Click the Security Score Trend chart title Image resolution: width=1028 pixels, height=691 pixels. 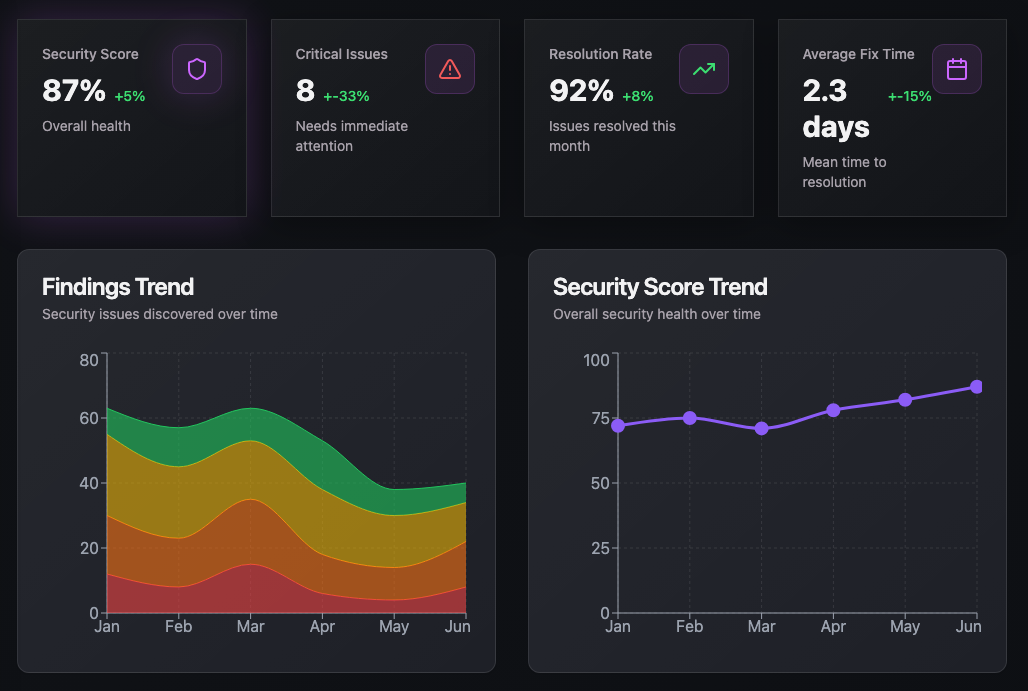(x=660, y=287)
